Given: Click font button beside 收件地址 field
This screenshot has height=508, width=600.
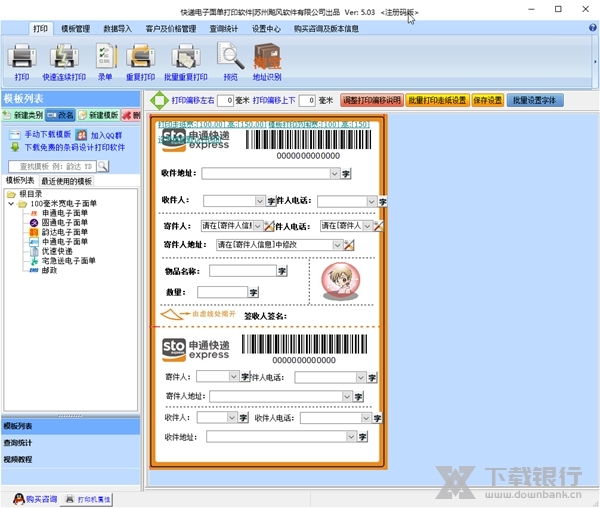Looking at the screenshot, I should point(346,174).
